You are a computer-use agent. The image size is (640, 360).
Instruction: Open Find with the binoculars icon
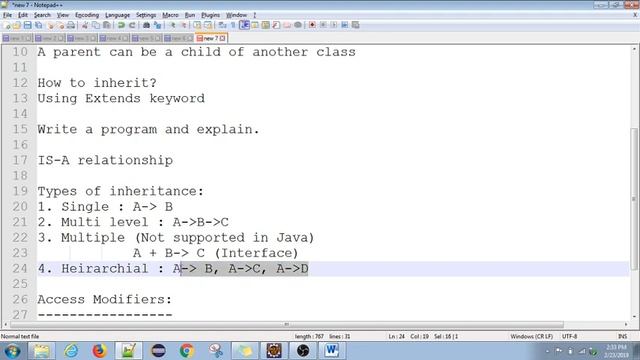[146, 25]
